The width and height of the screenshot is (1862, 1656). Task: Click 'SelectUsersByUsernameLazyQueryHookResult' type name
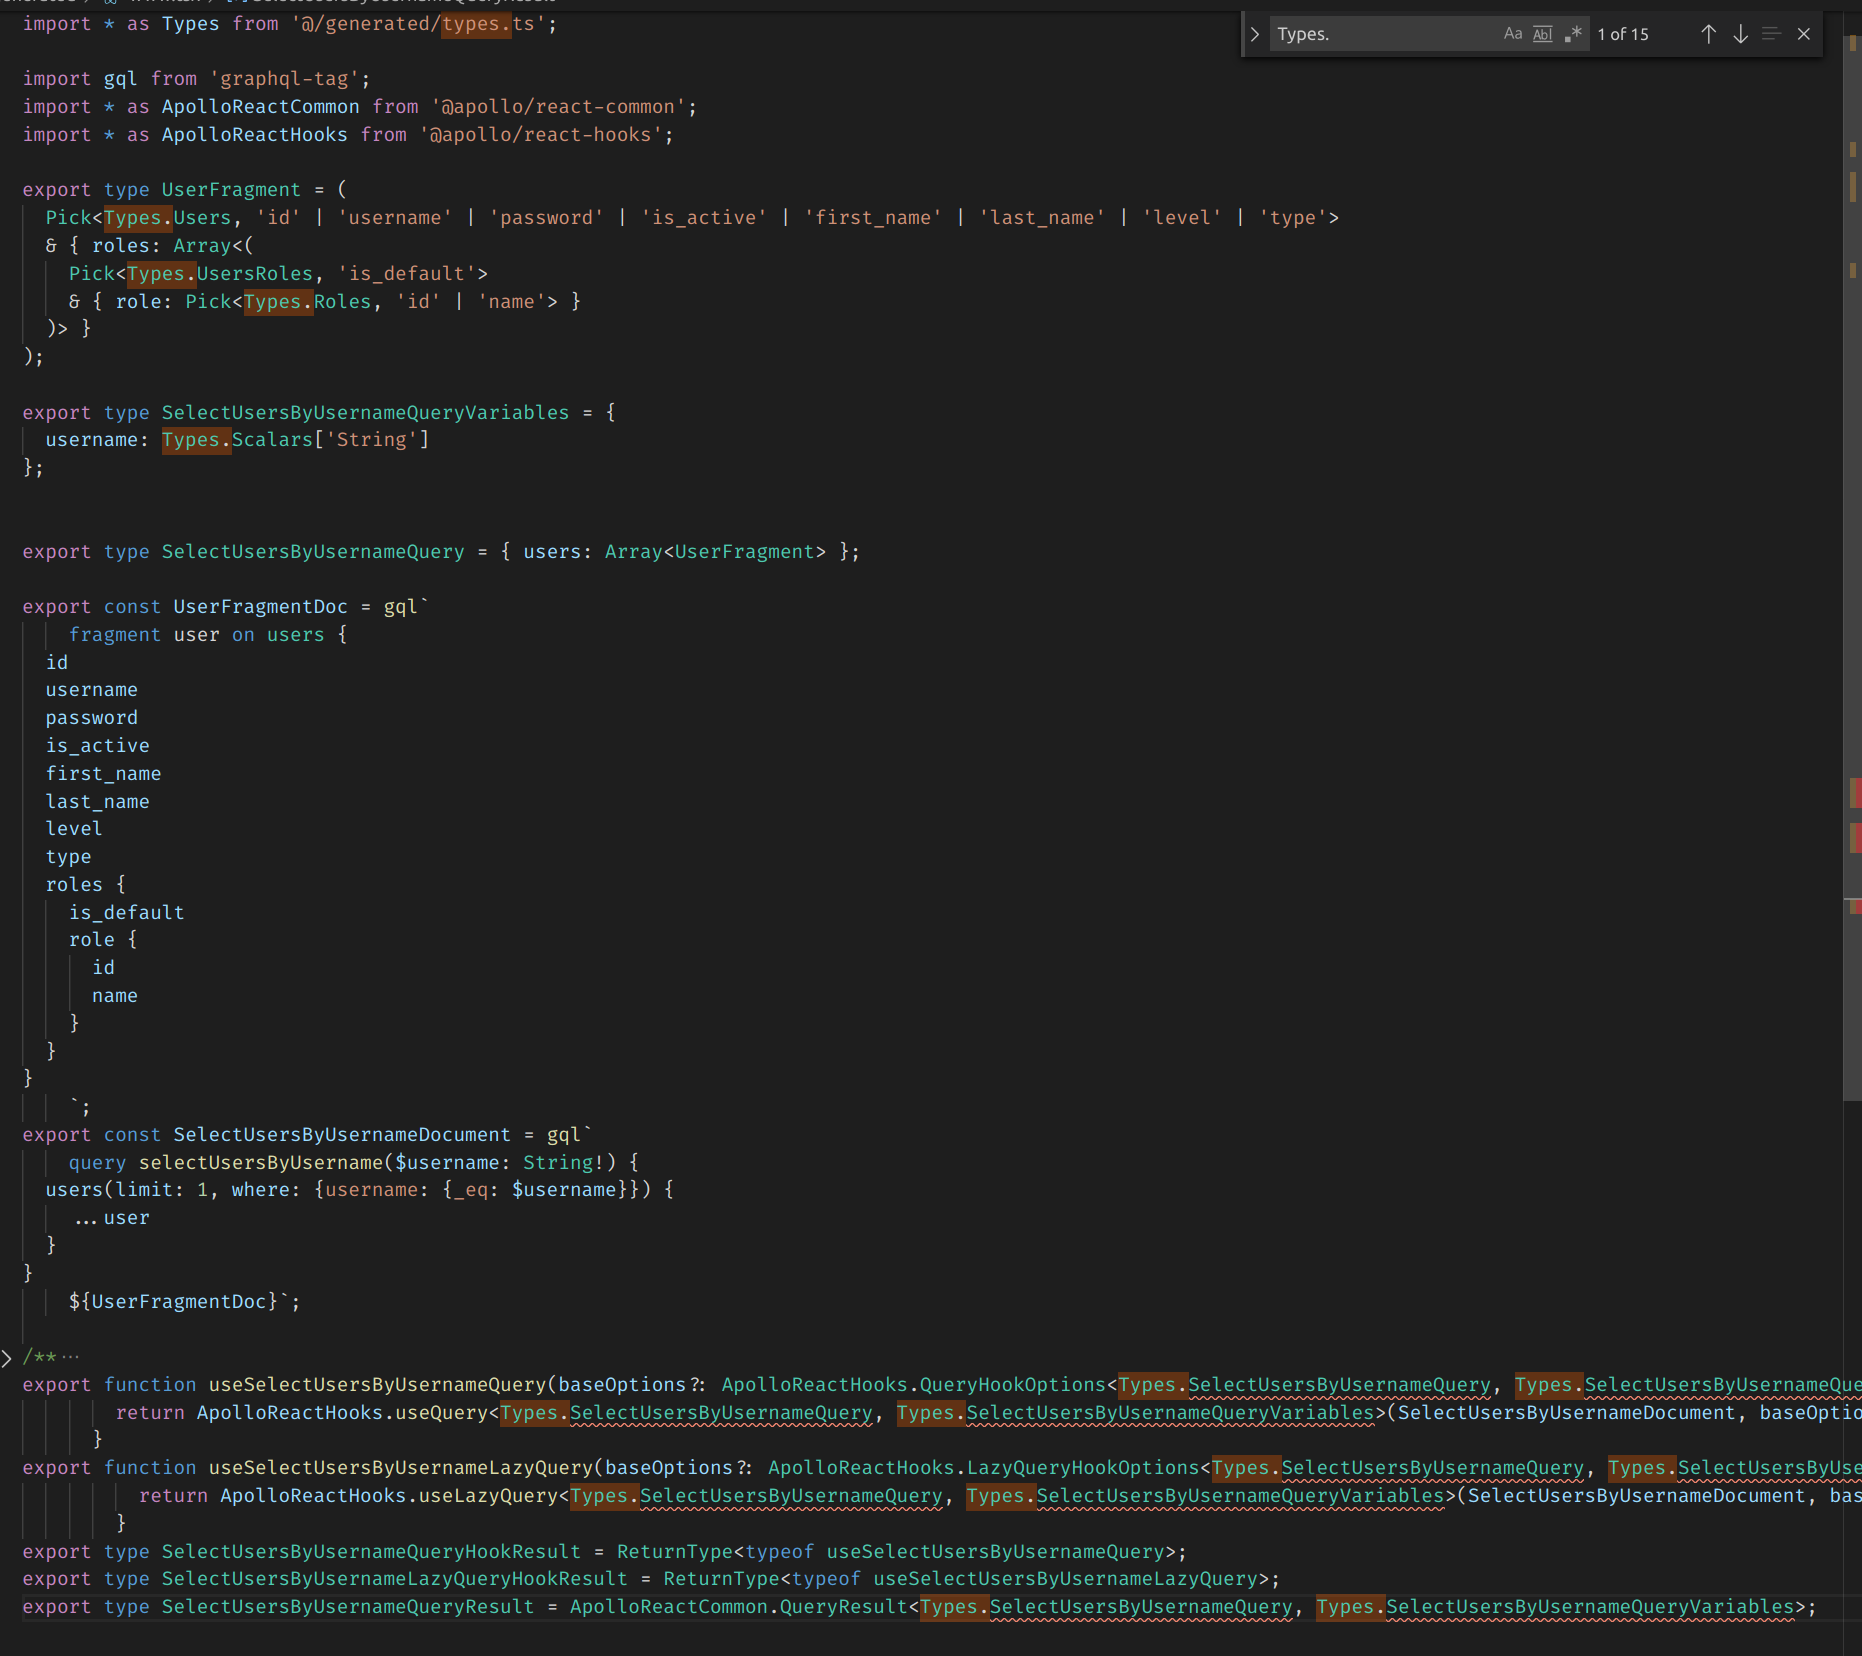(x=395, y=1578)
